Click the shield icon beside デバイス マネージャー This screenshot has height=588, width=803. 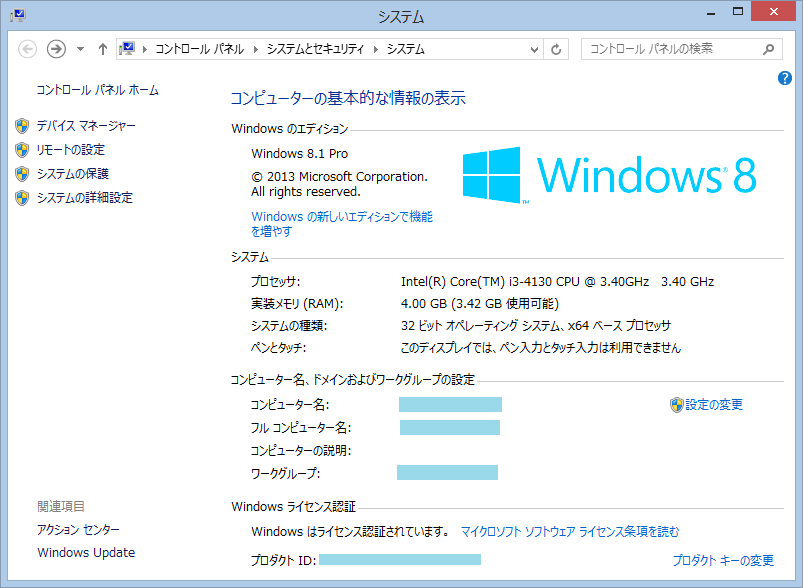pos(22,125)
